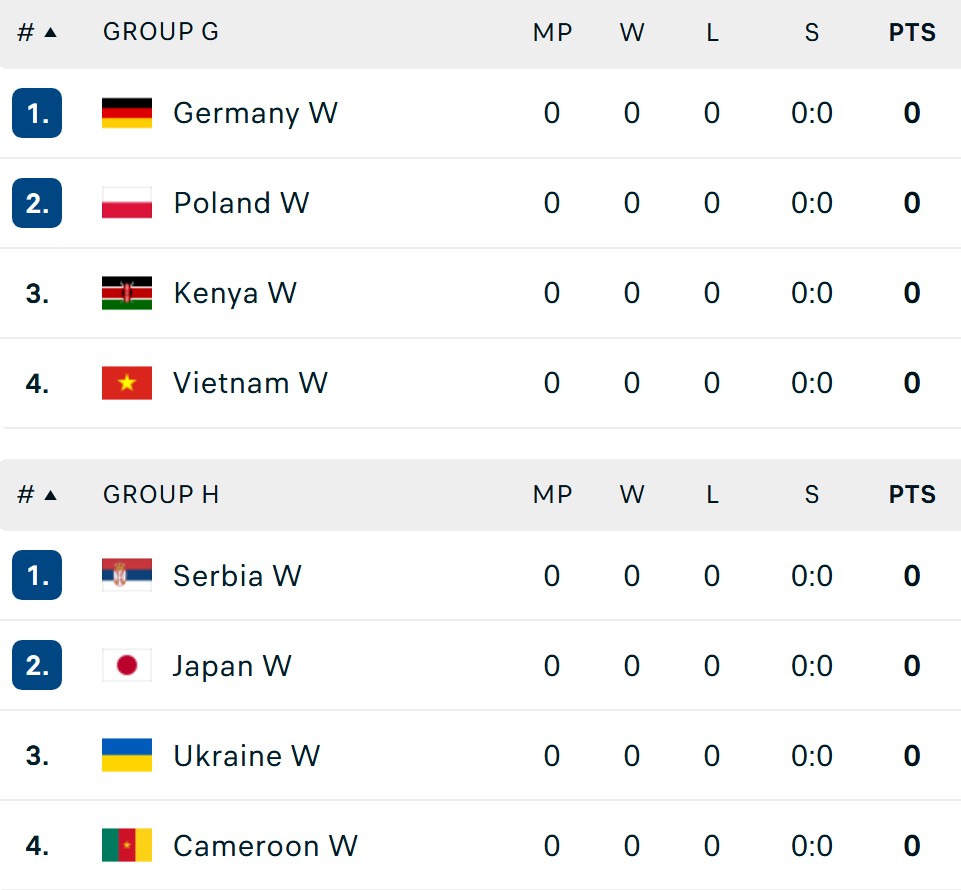Click the Germany flag icon
The height and width of the screenshot is (890, 961).
point(127,113)
